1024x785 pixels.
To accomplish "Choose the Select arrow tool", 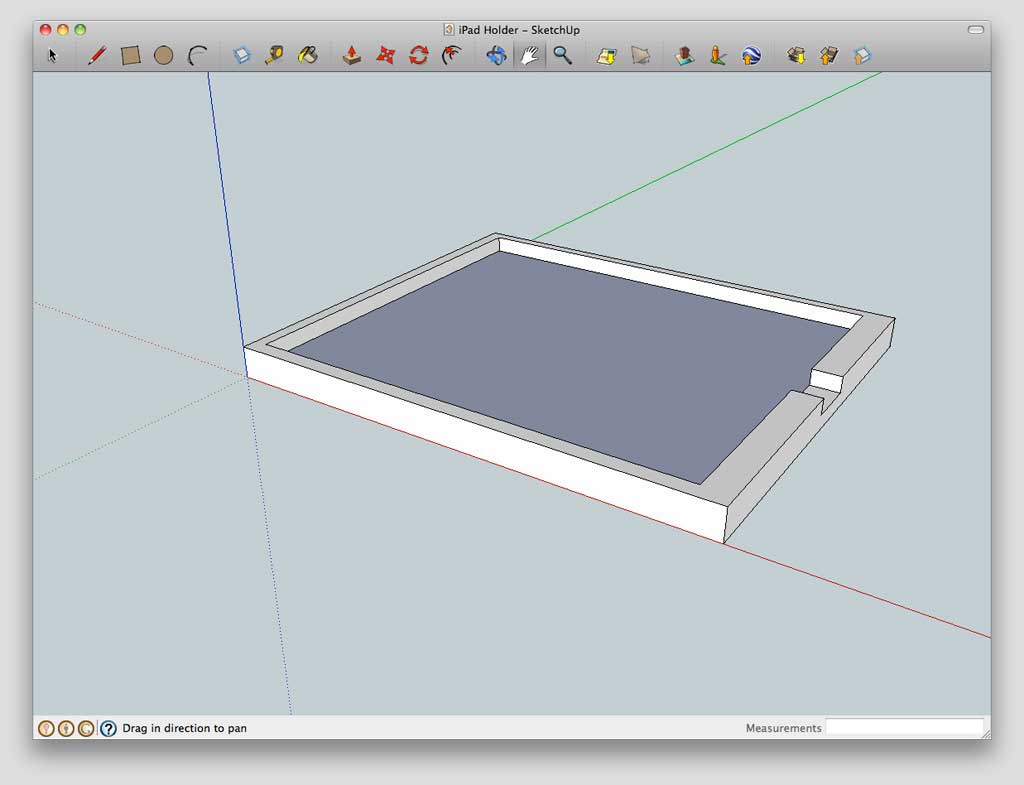I will tap(53, 56).
